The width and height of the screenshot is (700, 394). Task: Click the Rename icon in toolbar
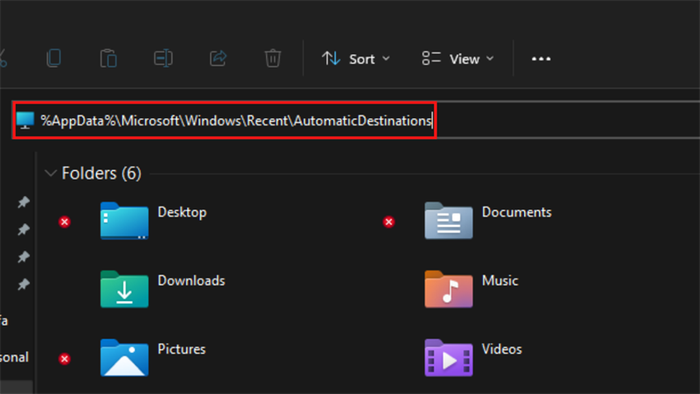click(x=163, y=58)
